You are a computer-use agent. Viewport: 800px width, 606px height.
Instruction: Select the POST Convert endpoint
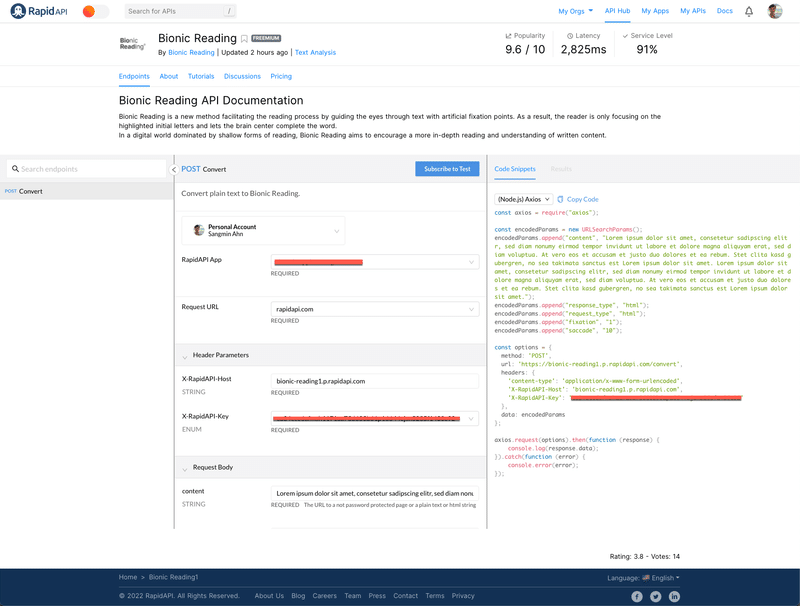pyautogui.click(x=87, y=191)
